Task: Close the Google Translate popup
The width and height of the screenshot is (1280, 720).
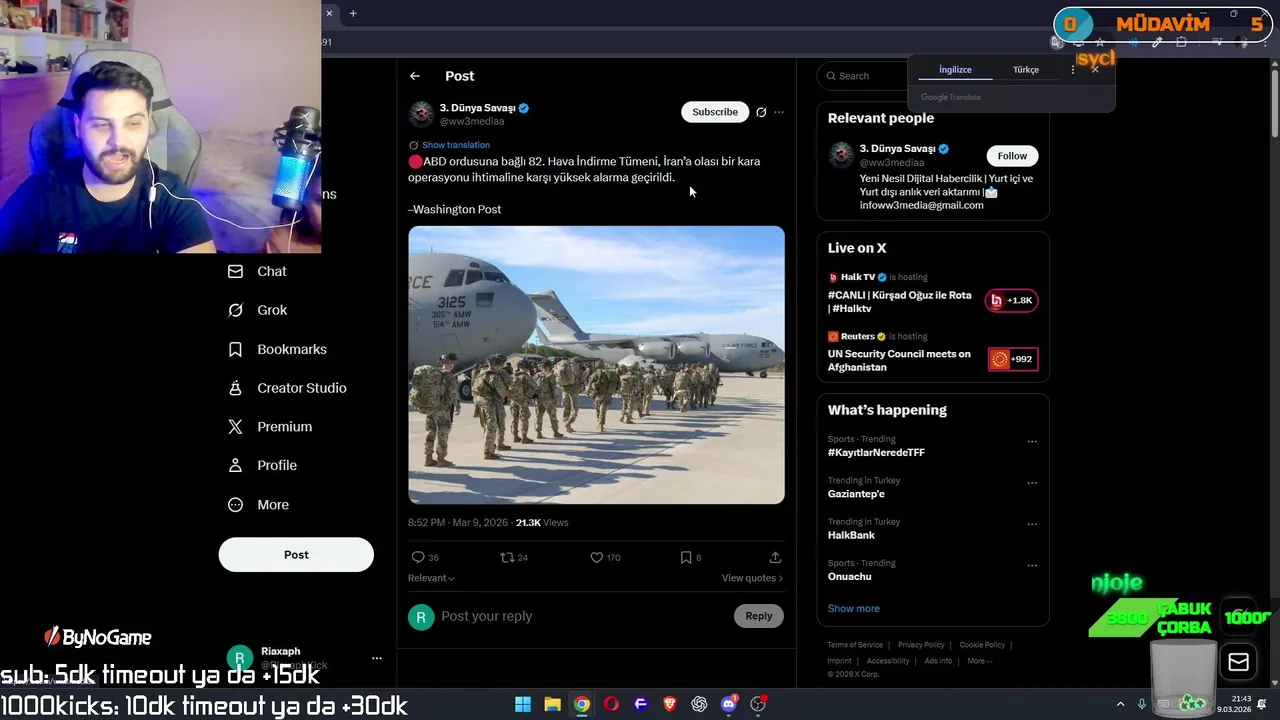Action: (1095, 70)
